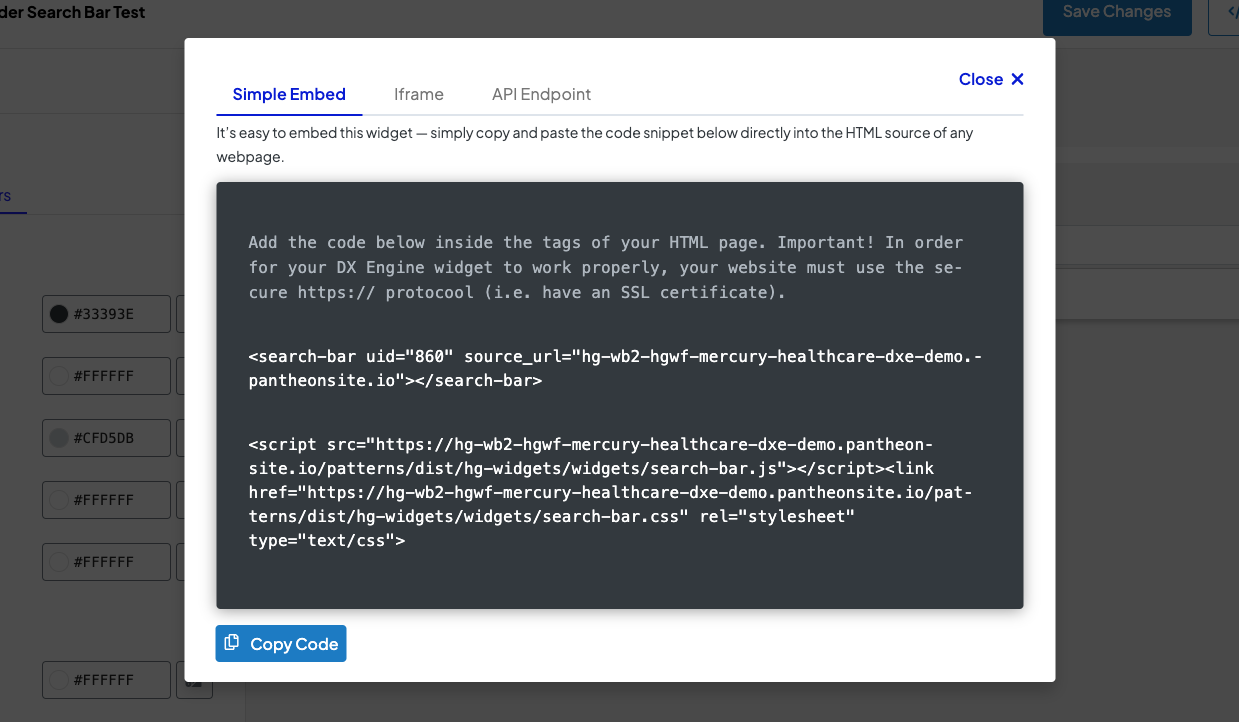Select the Simple Embed tab
Image resolution: width=1239 pixels, height=722 pixels.
(289, 94)
